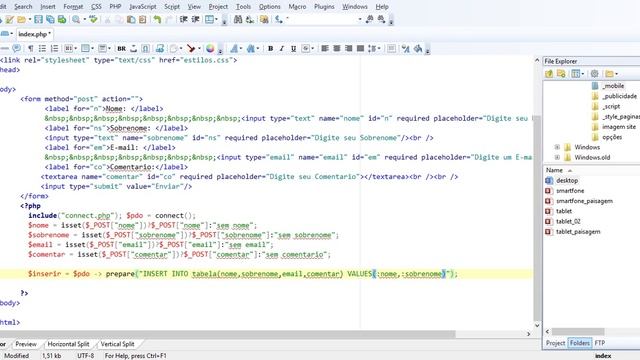Screen dimensions: 640x360
Task: Open the color picker wheel
Action: [210, 49]
